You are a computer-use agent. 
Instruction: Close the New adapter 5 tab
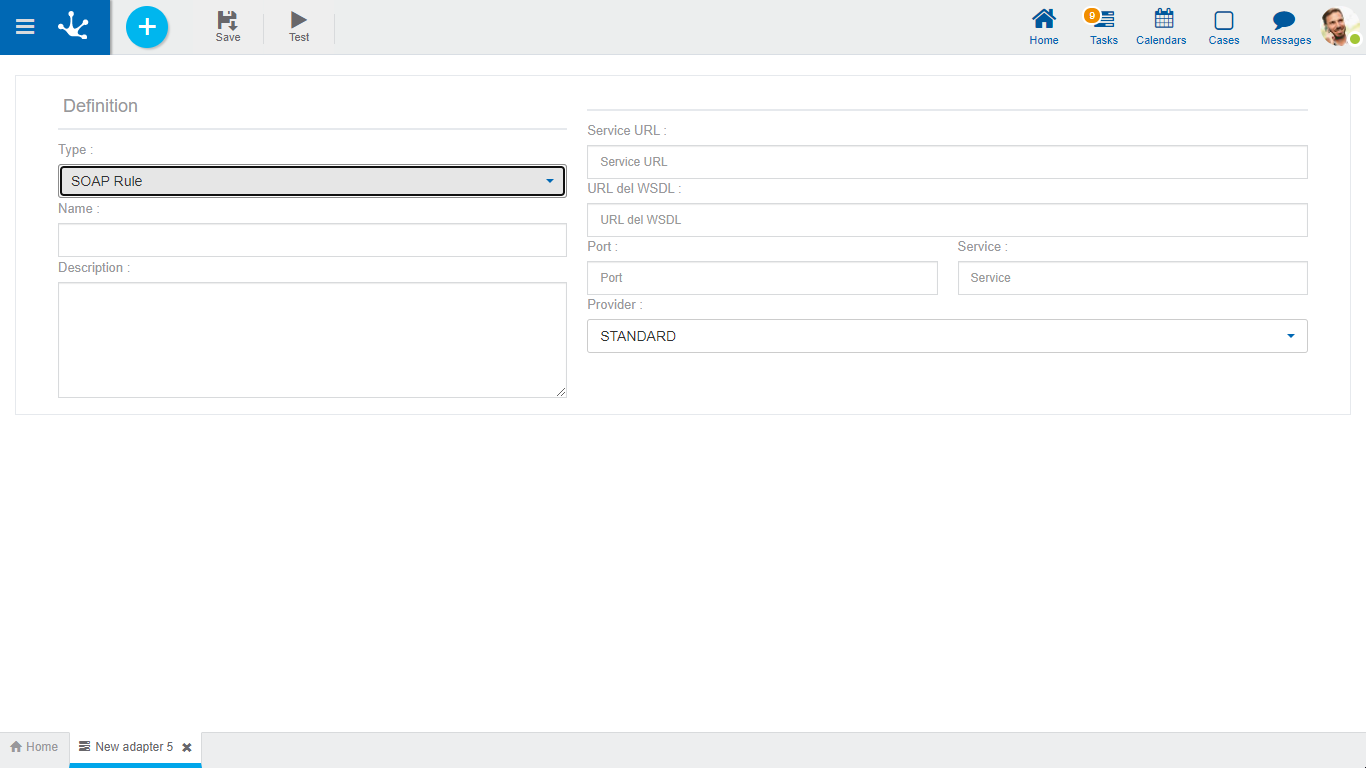pyautogui.click(x=187, y=747)
